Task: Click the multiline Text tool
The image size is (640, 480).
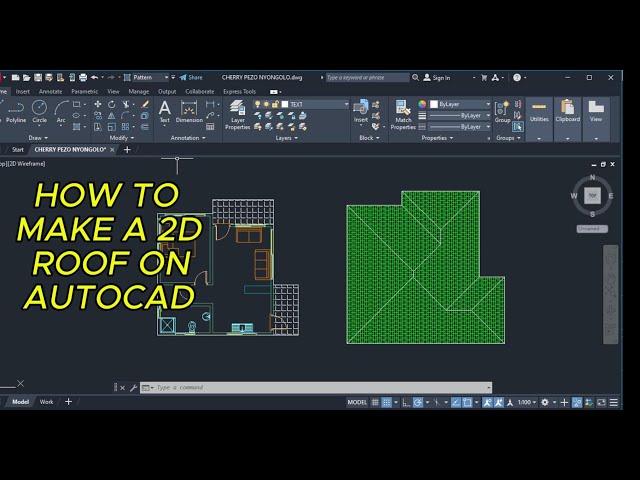Action: tap(164, 111)
